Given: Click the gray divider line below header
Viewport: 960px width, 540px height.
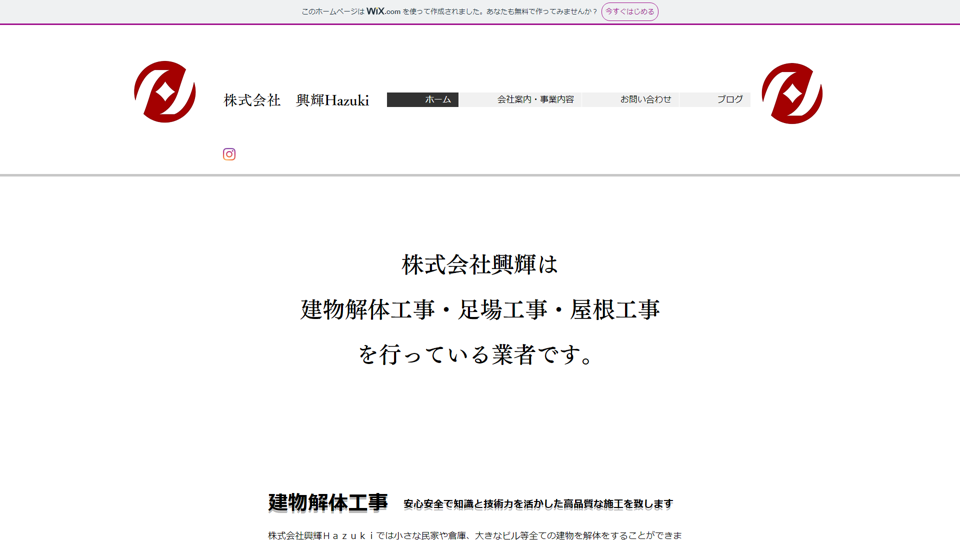Looking at the screenshot, I should (x=480, y=175).
